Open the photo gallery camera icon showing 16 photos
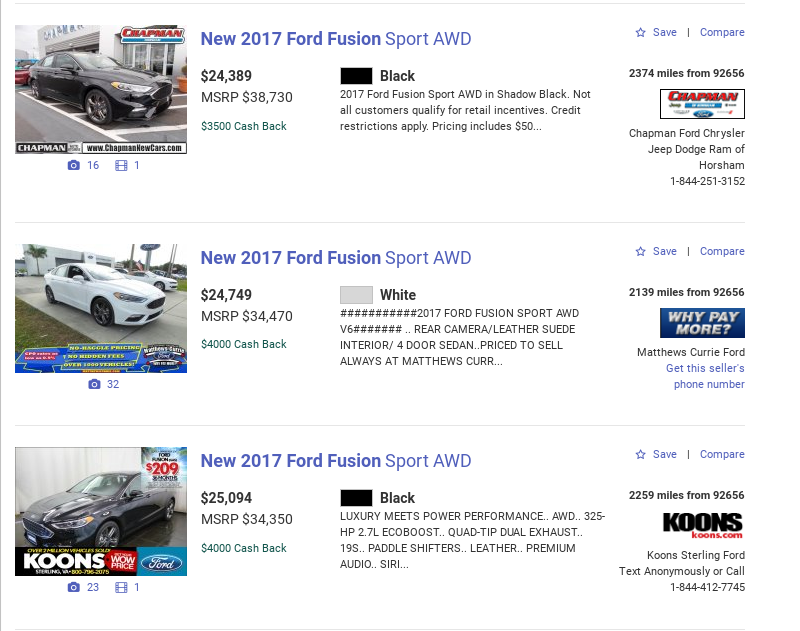The image size is (800, 631). [73, 165]
